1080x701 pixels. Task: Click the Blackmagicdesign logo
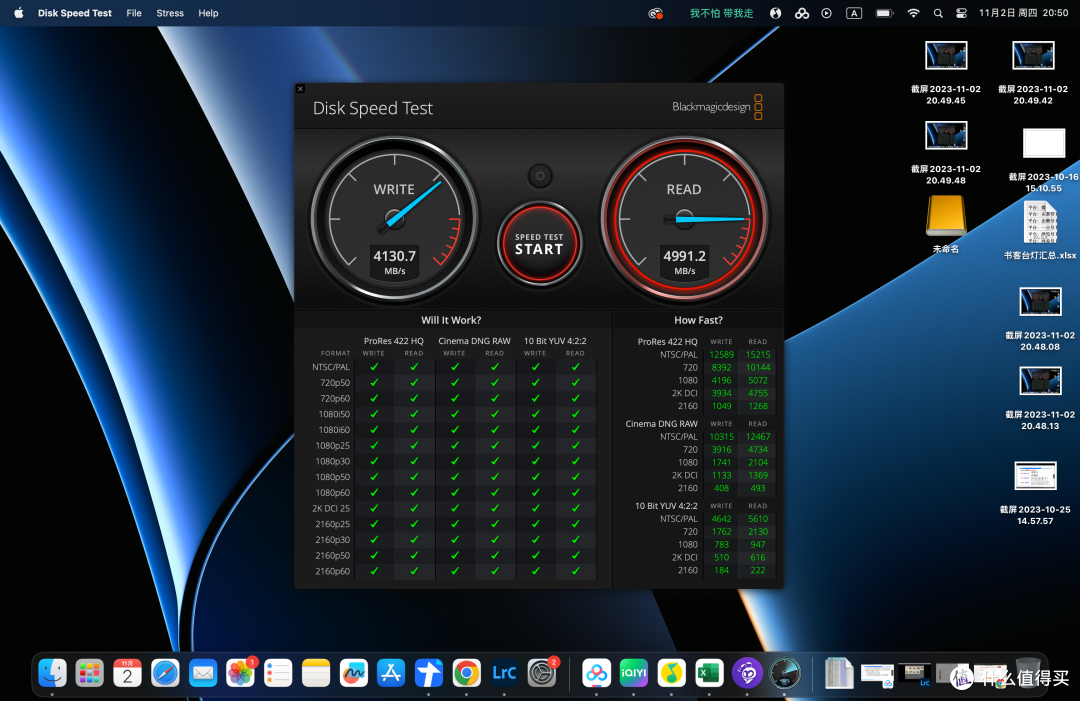(717, 107)
